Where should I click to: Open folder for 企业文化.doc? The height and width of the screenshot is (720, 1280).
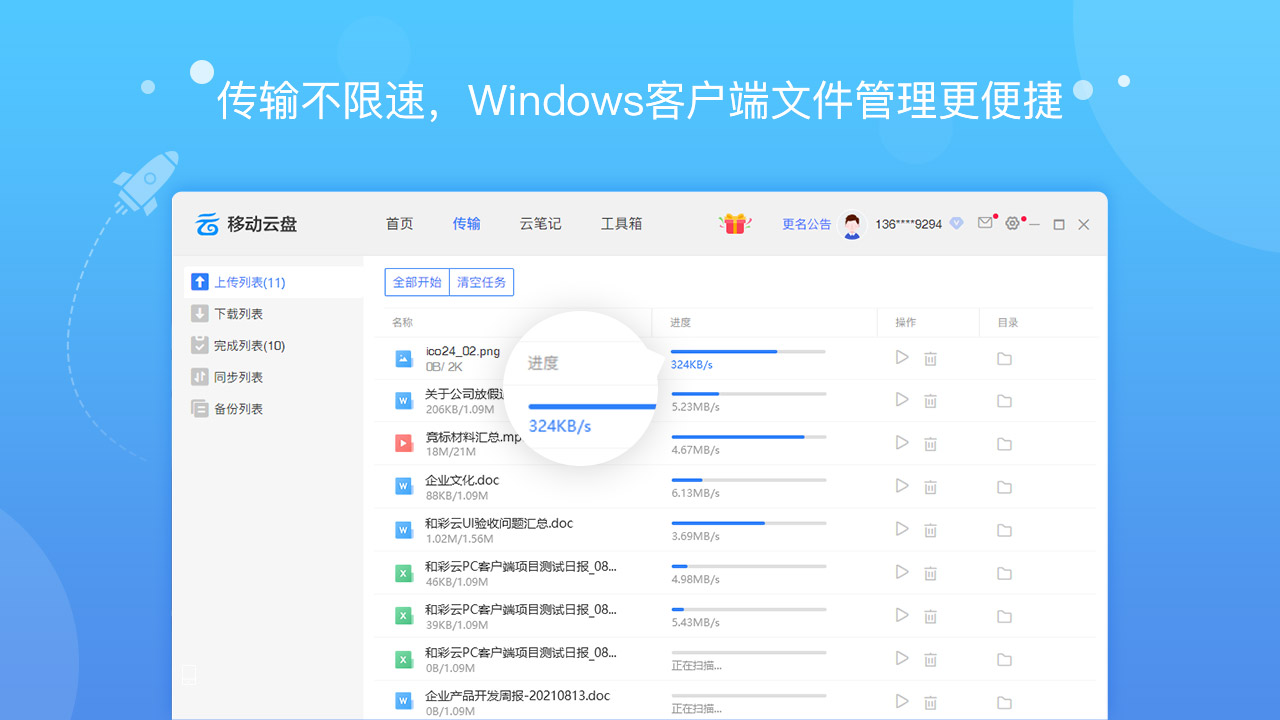point(1004,487)
